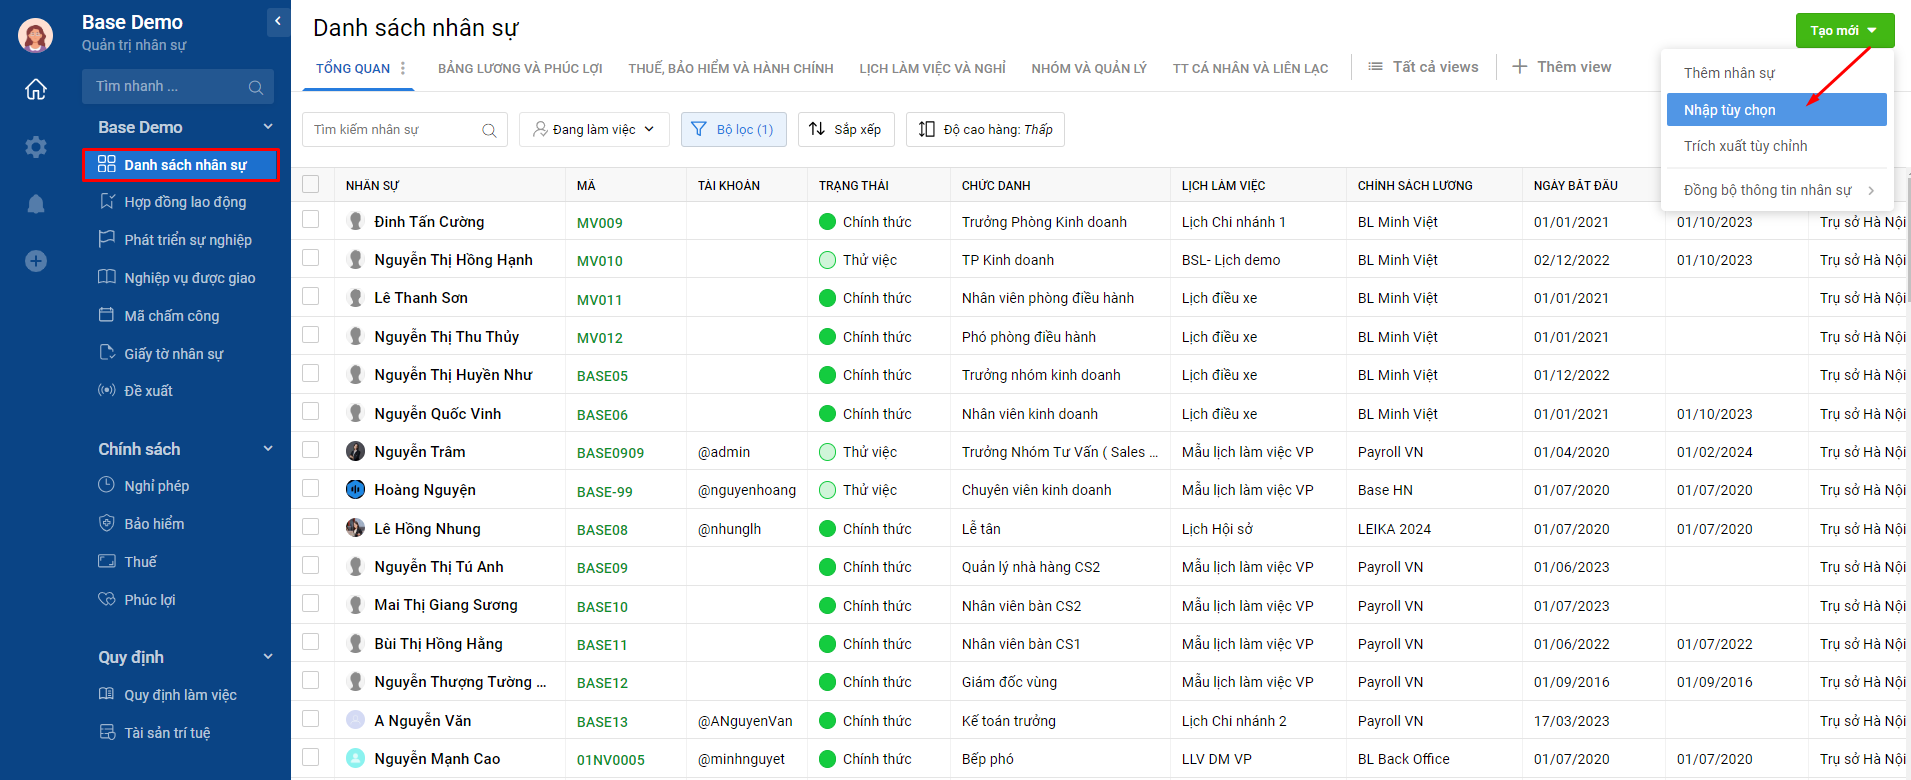1911x780 pixels.
Task: Open the user avatar at top left
Action: coord(36,35)
